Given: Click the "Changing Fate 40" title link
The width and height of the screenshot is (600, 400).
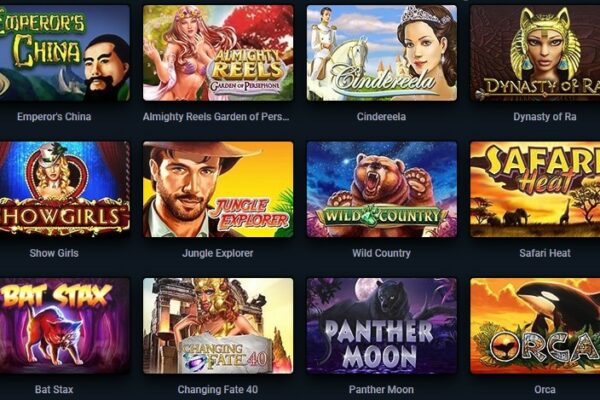Looking at the screenshot, I should tap(218, 390).
